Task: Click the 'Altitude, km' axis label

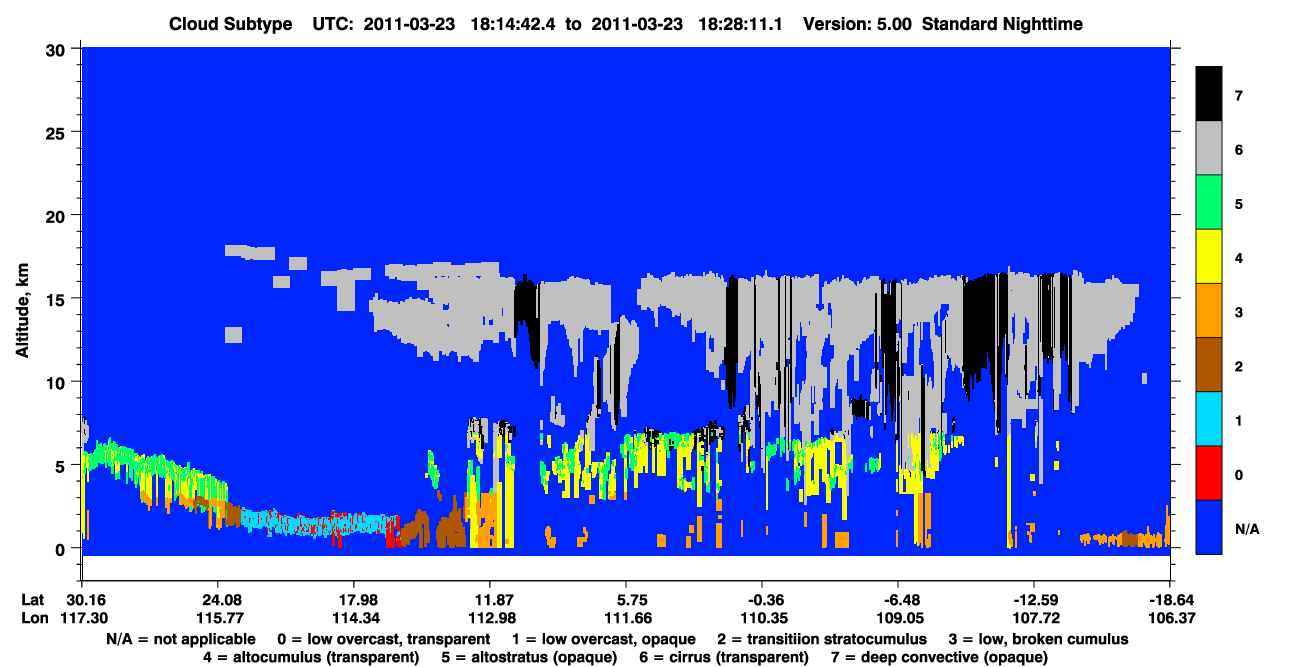Action: [x=22, y=310]
